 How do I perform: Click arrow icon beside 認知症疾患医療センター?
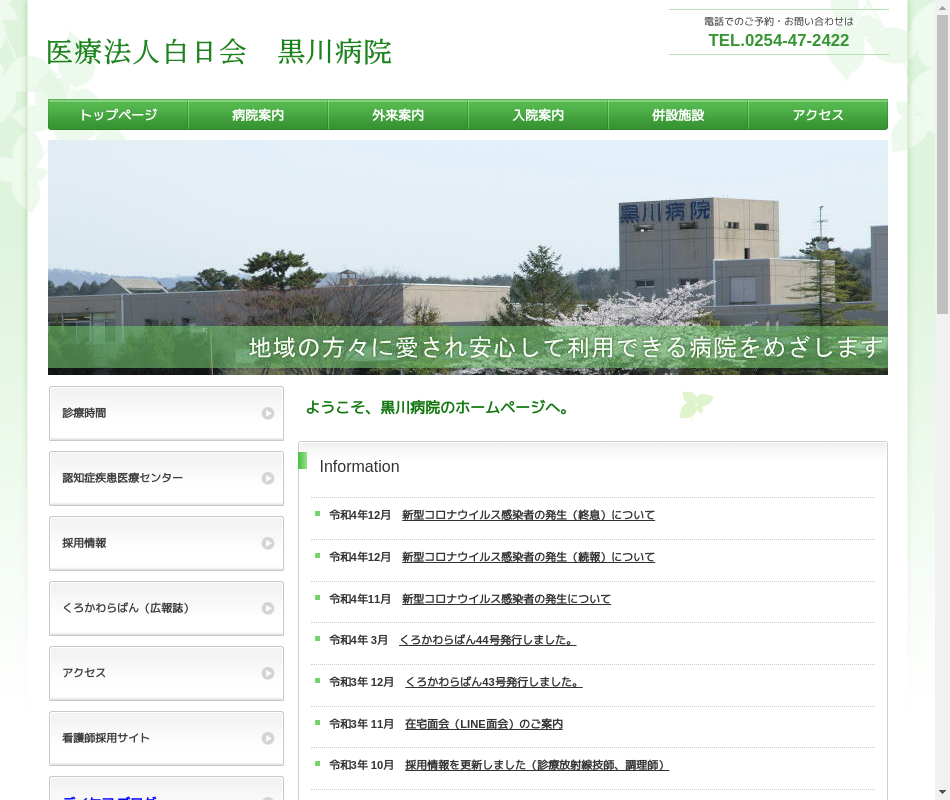pyautogui.click(x=267, y=478)
